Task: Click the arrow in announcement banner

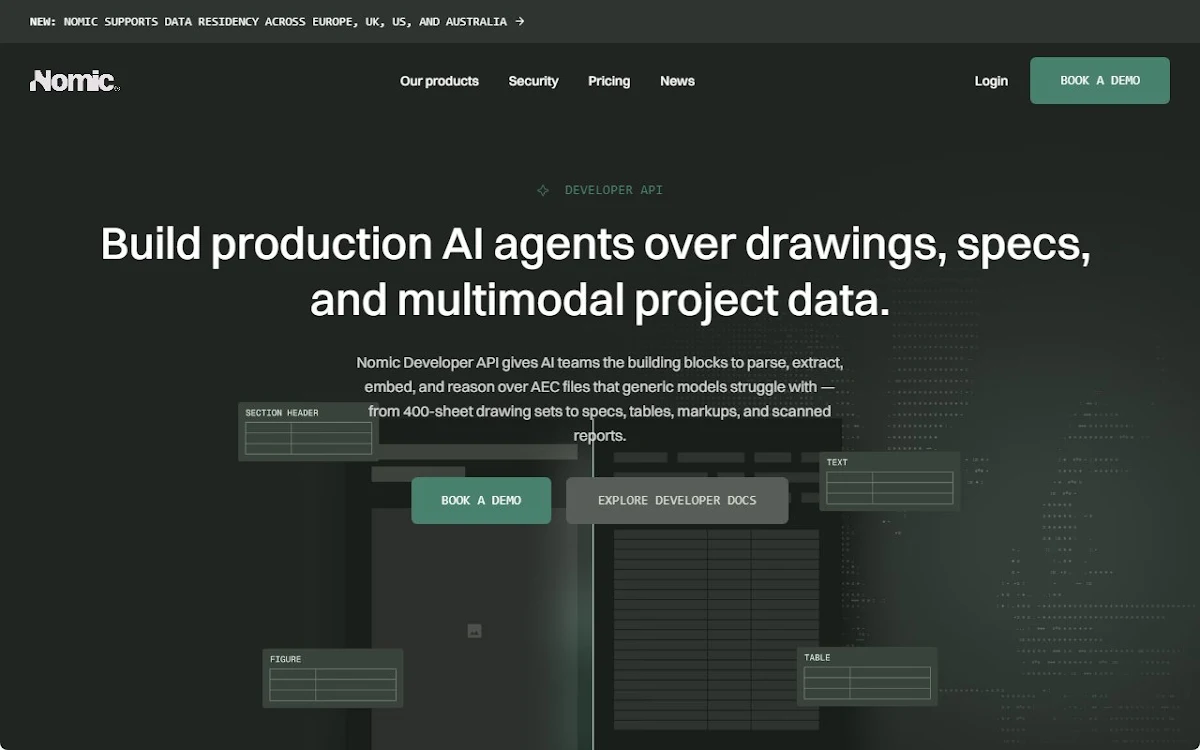Action: click(x=519, y=21)
